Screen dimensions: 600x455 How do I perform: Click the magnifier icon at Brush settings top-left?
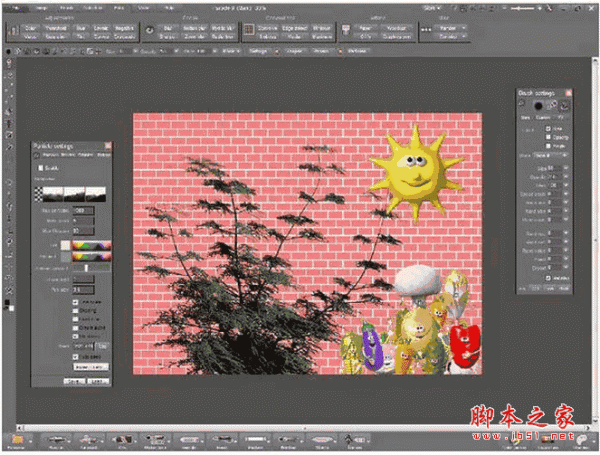tap(523, 103)
